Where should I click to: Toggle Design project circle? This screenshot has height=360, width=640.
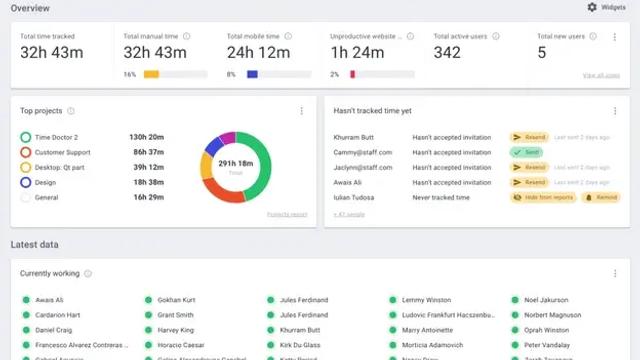pos(26,182)
